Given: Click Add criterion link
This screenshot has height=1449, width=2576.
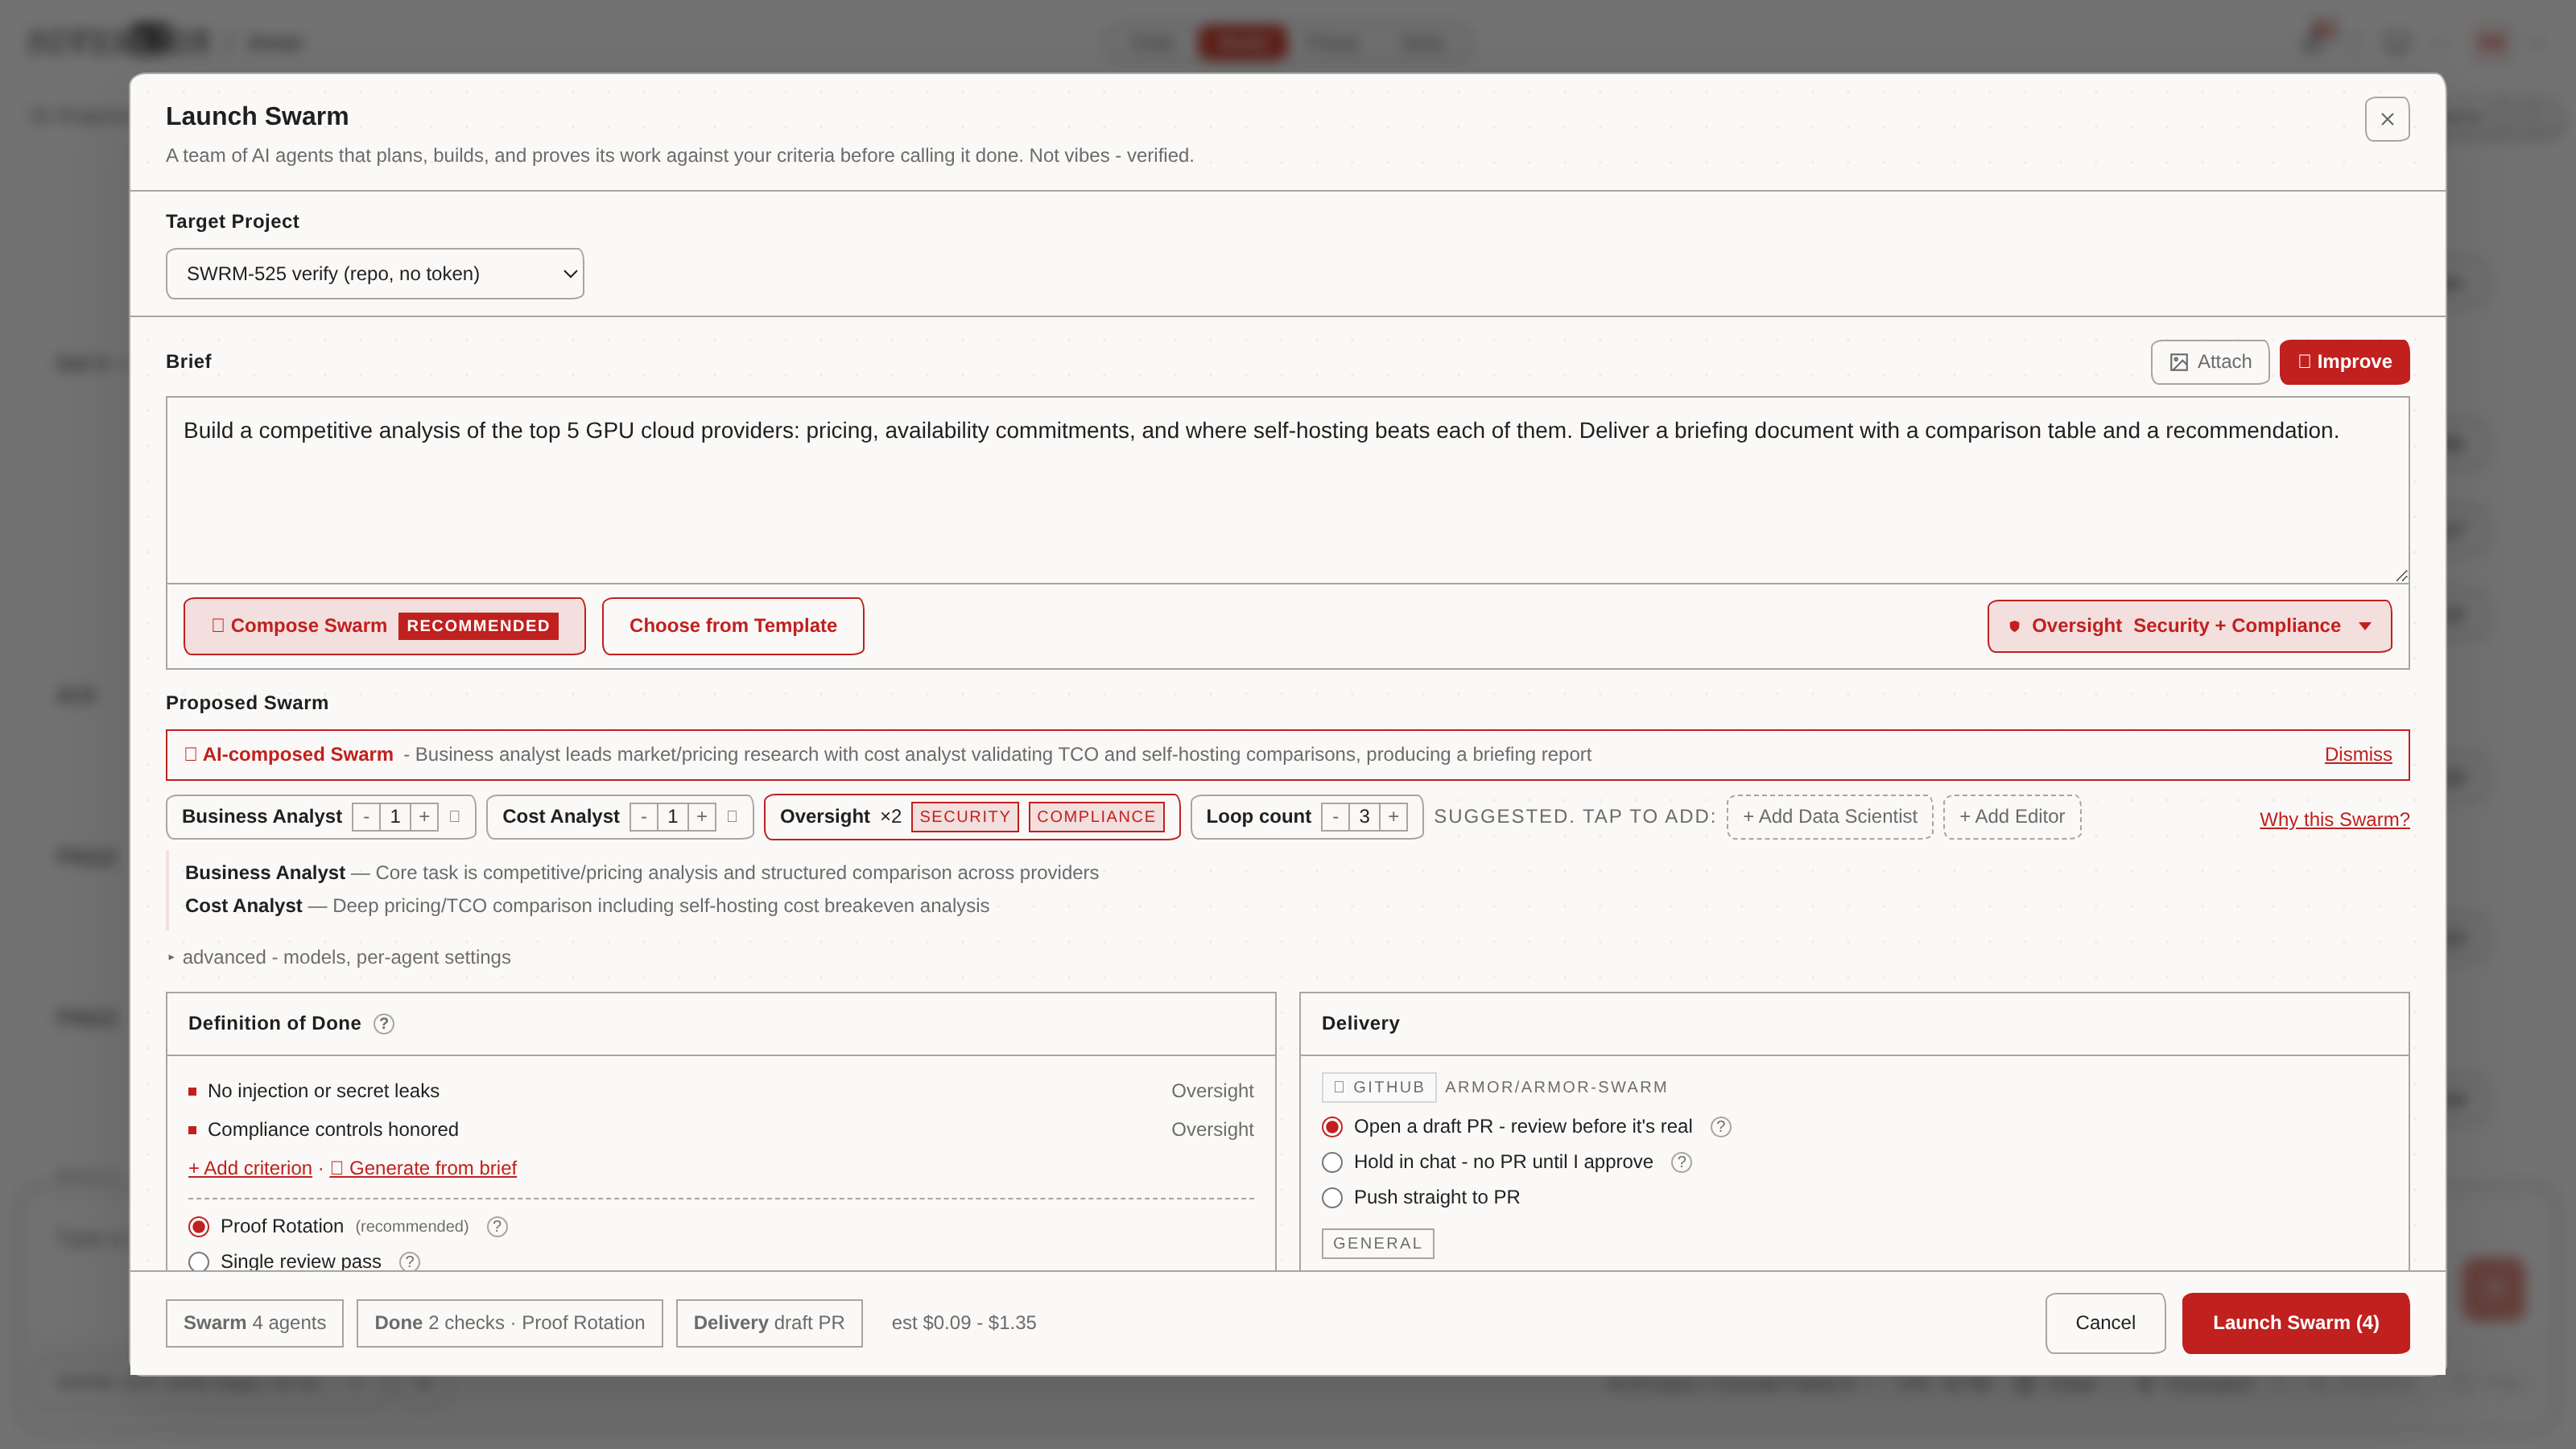Looking at the screenshot, I should [250, 1168].
